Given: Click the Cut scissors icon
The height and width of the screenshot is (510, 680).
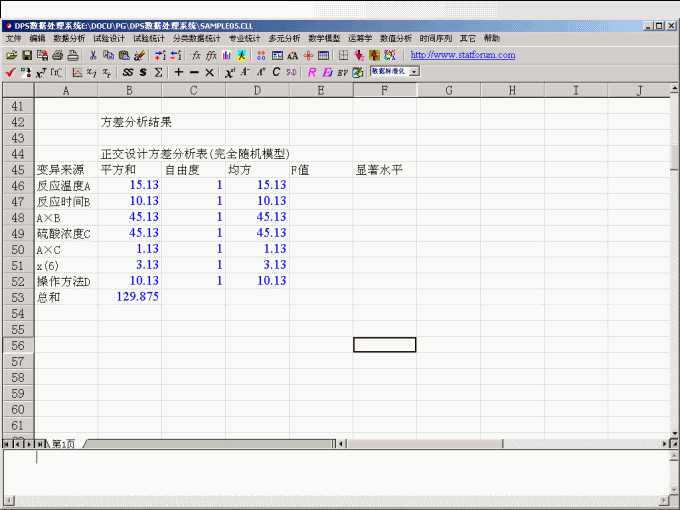Looking at the screenshot, I should coord(93,55).
